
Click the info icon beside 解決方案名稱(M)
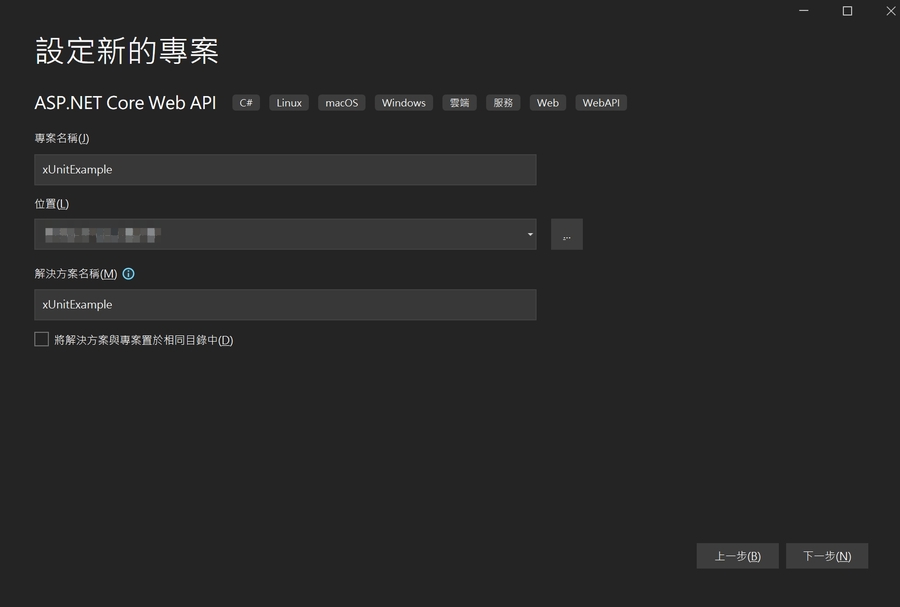tap(128, 272)
